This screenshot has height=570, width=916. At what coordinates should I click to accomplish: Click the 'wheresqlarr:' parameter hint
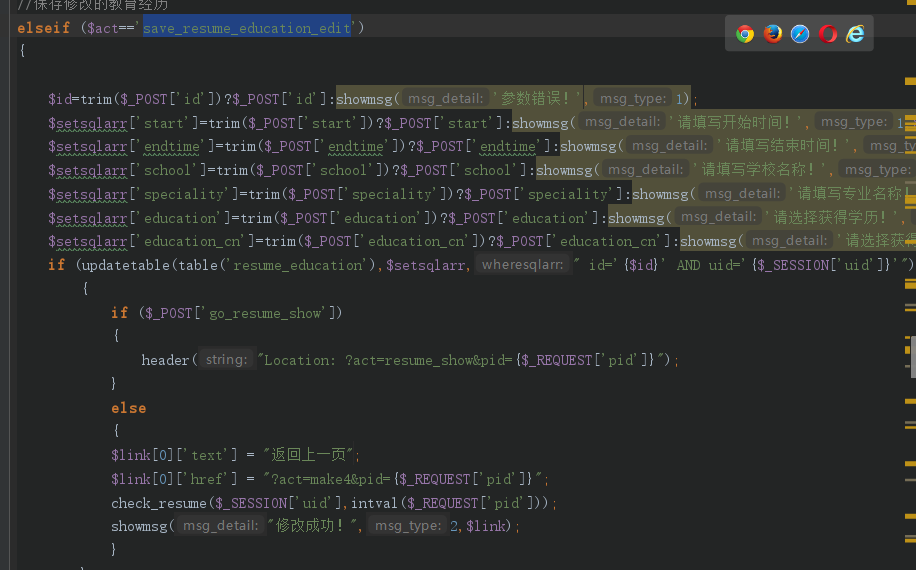[x=522, y=265]
